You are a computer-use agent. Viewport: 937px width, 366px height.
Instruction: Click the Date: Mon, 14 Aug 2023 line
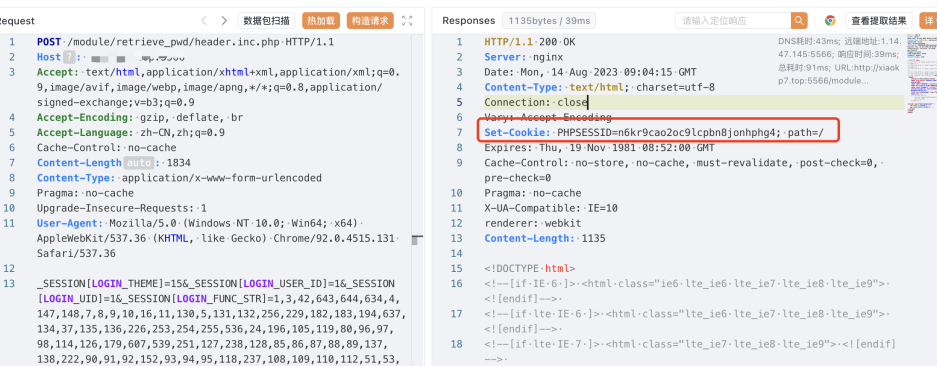590,72
